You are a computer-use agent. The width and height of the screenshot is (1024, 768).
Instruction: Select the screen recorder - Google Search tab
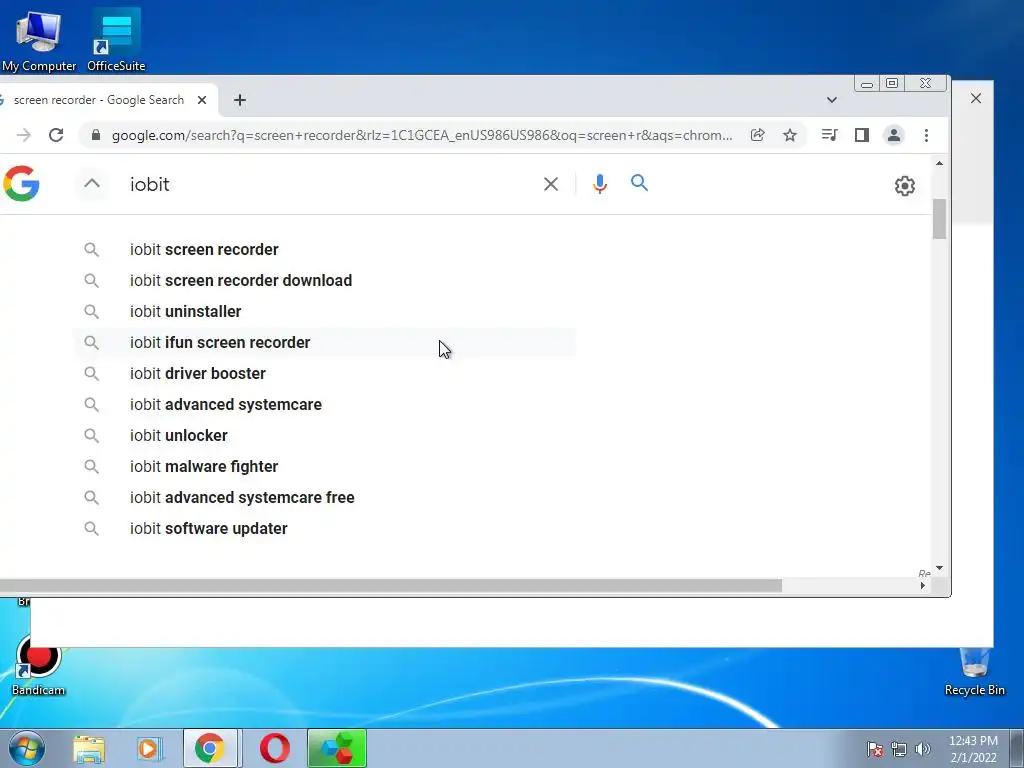(x=98, y=100)
